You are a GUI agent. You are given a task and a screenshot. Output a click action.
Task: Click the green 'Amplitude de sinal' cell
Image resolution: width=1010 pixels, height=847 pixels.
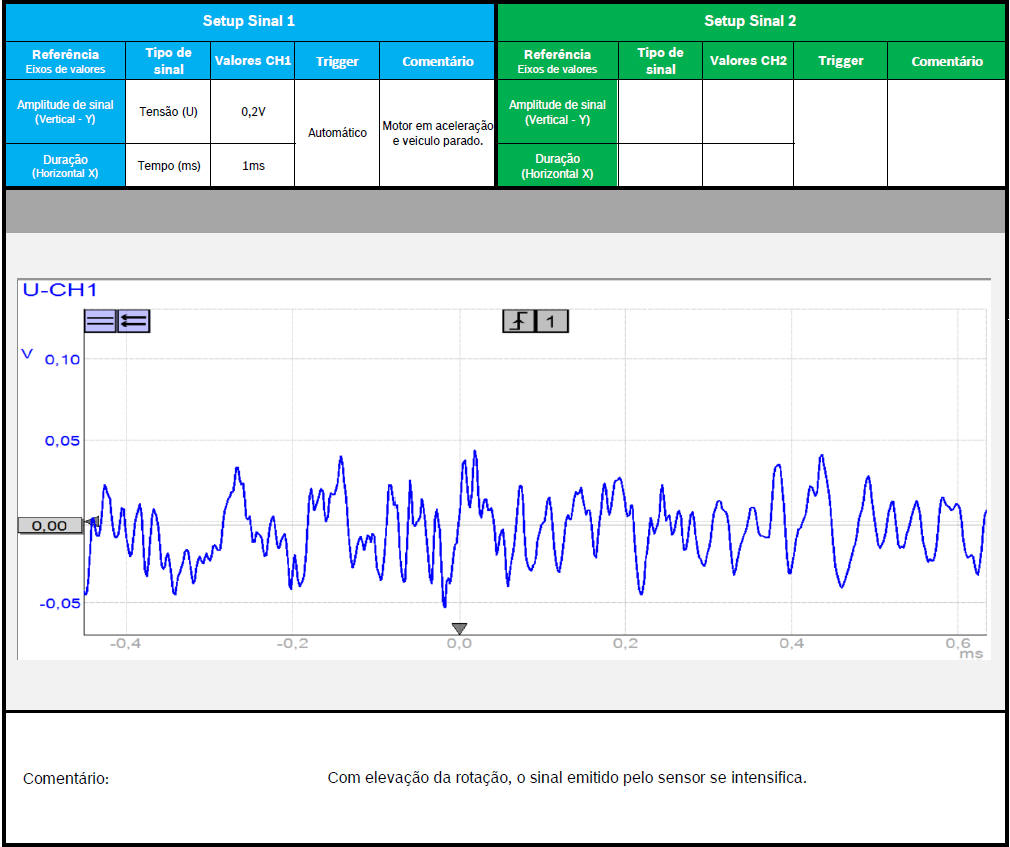pos(557,112)
